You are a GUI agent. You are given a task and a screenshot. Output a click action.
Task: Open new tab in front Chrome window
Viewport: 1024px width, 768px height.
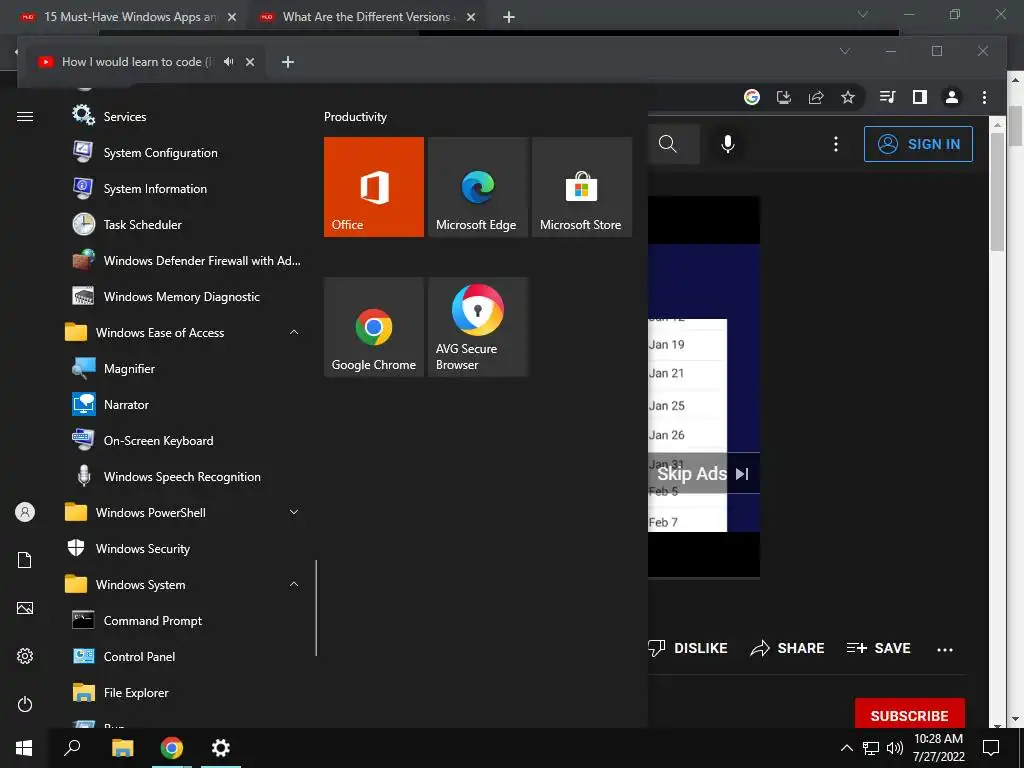(287, 61)
